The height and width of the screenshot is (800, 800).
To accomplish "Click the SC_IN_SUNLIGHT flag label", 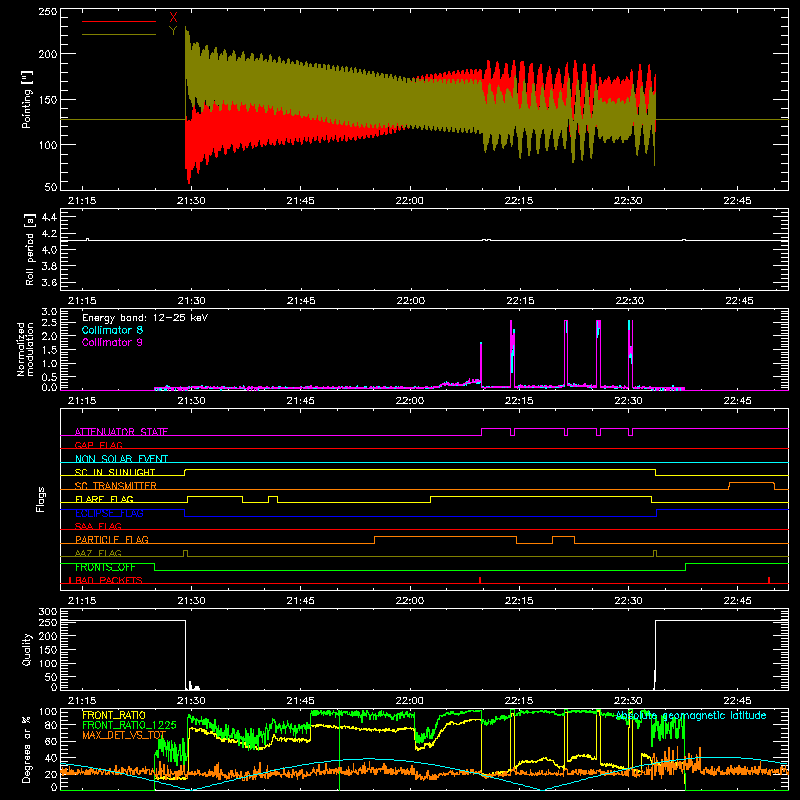I will click(115, 472).
